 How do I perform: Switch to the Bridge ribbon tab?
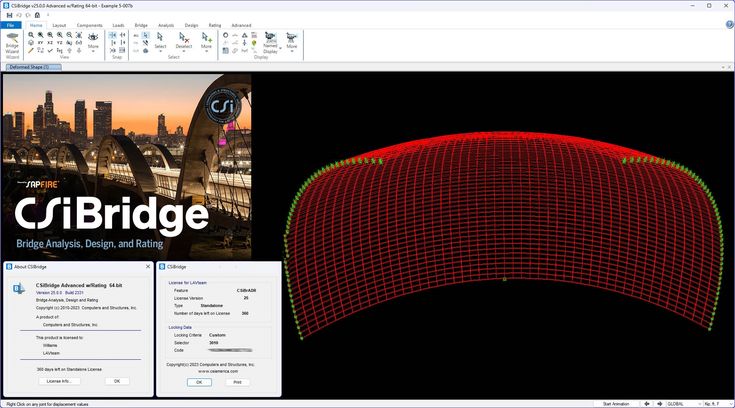pos(141,25)
